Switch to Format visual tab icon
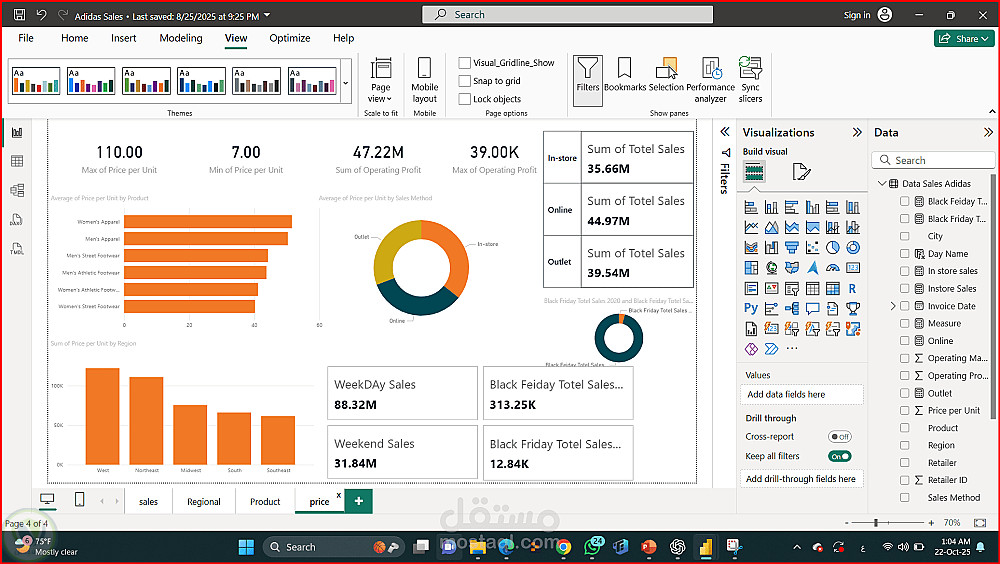Viewport: 1000px width, 564px height. (801, 172)
